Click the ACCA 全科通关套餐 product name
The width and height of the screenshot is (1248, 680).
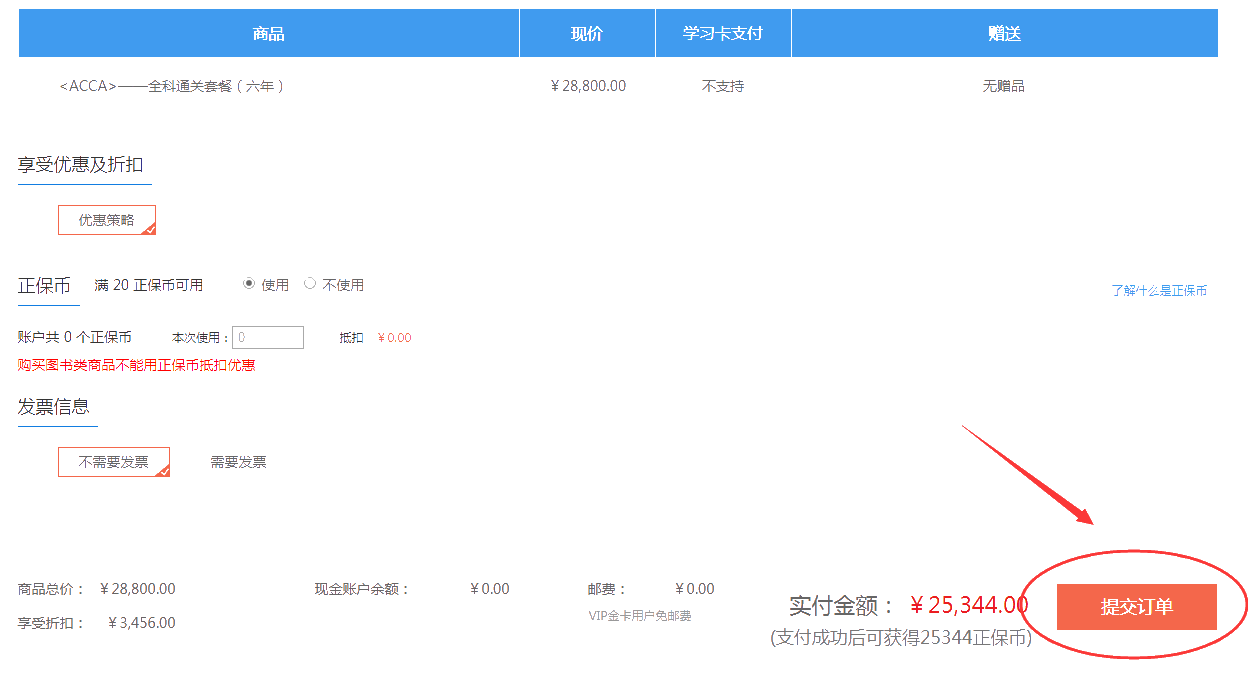[173, 87]
